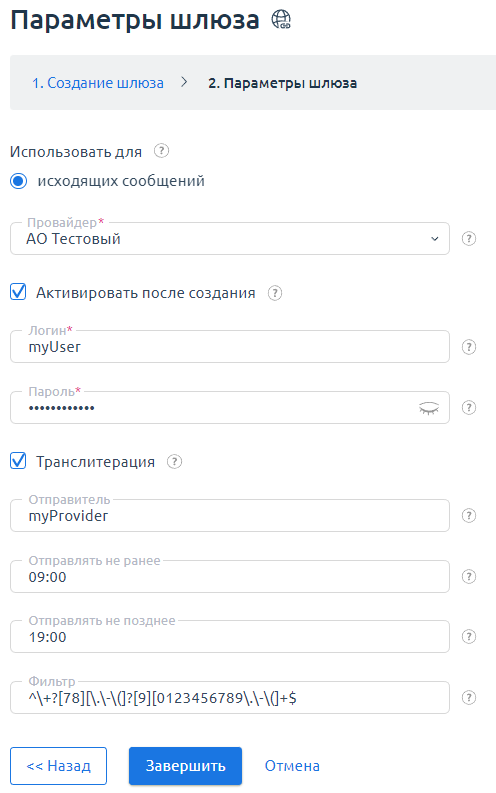Click the Отмена link
Viewport: 496px width, 793px height.
292,766
